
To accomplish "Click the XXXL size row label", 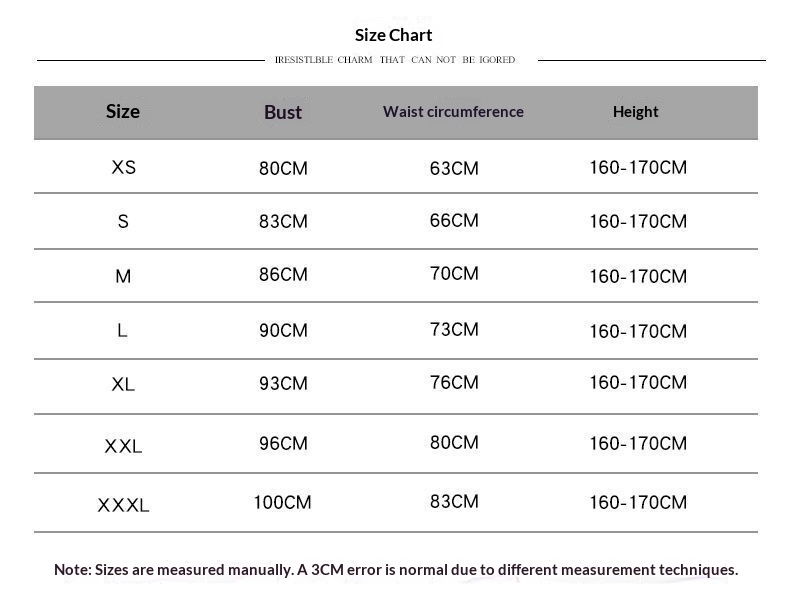I will tap(123, 505).
